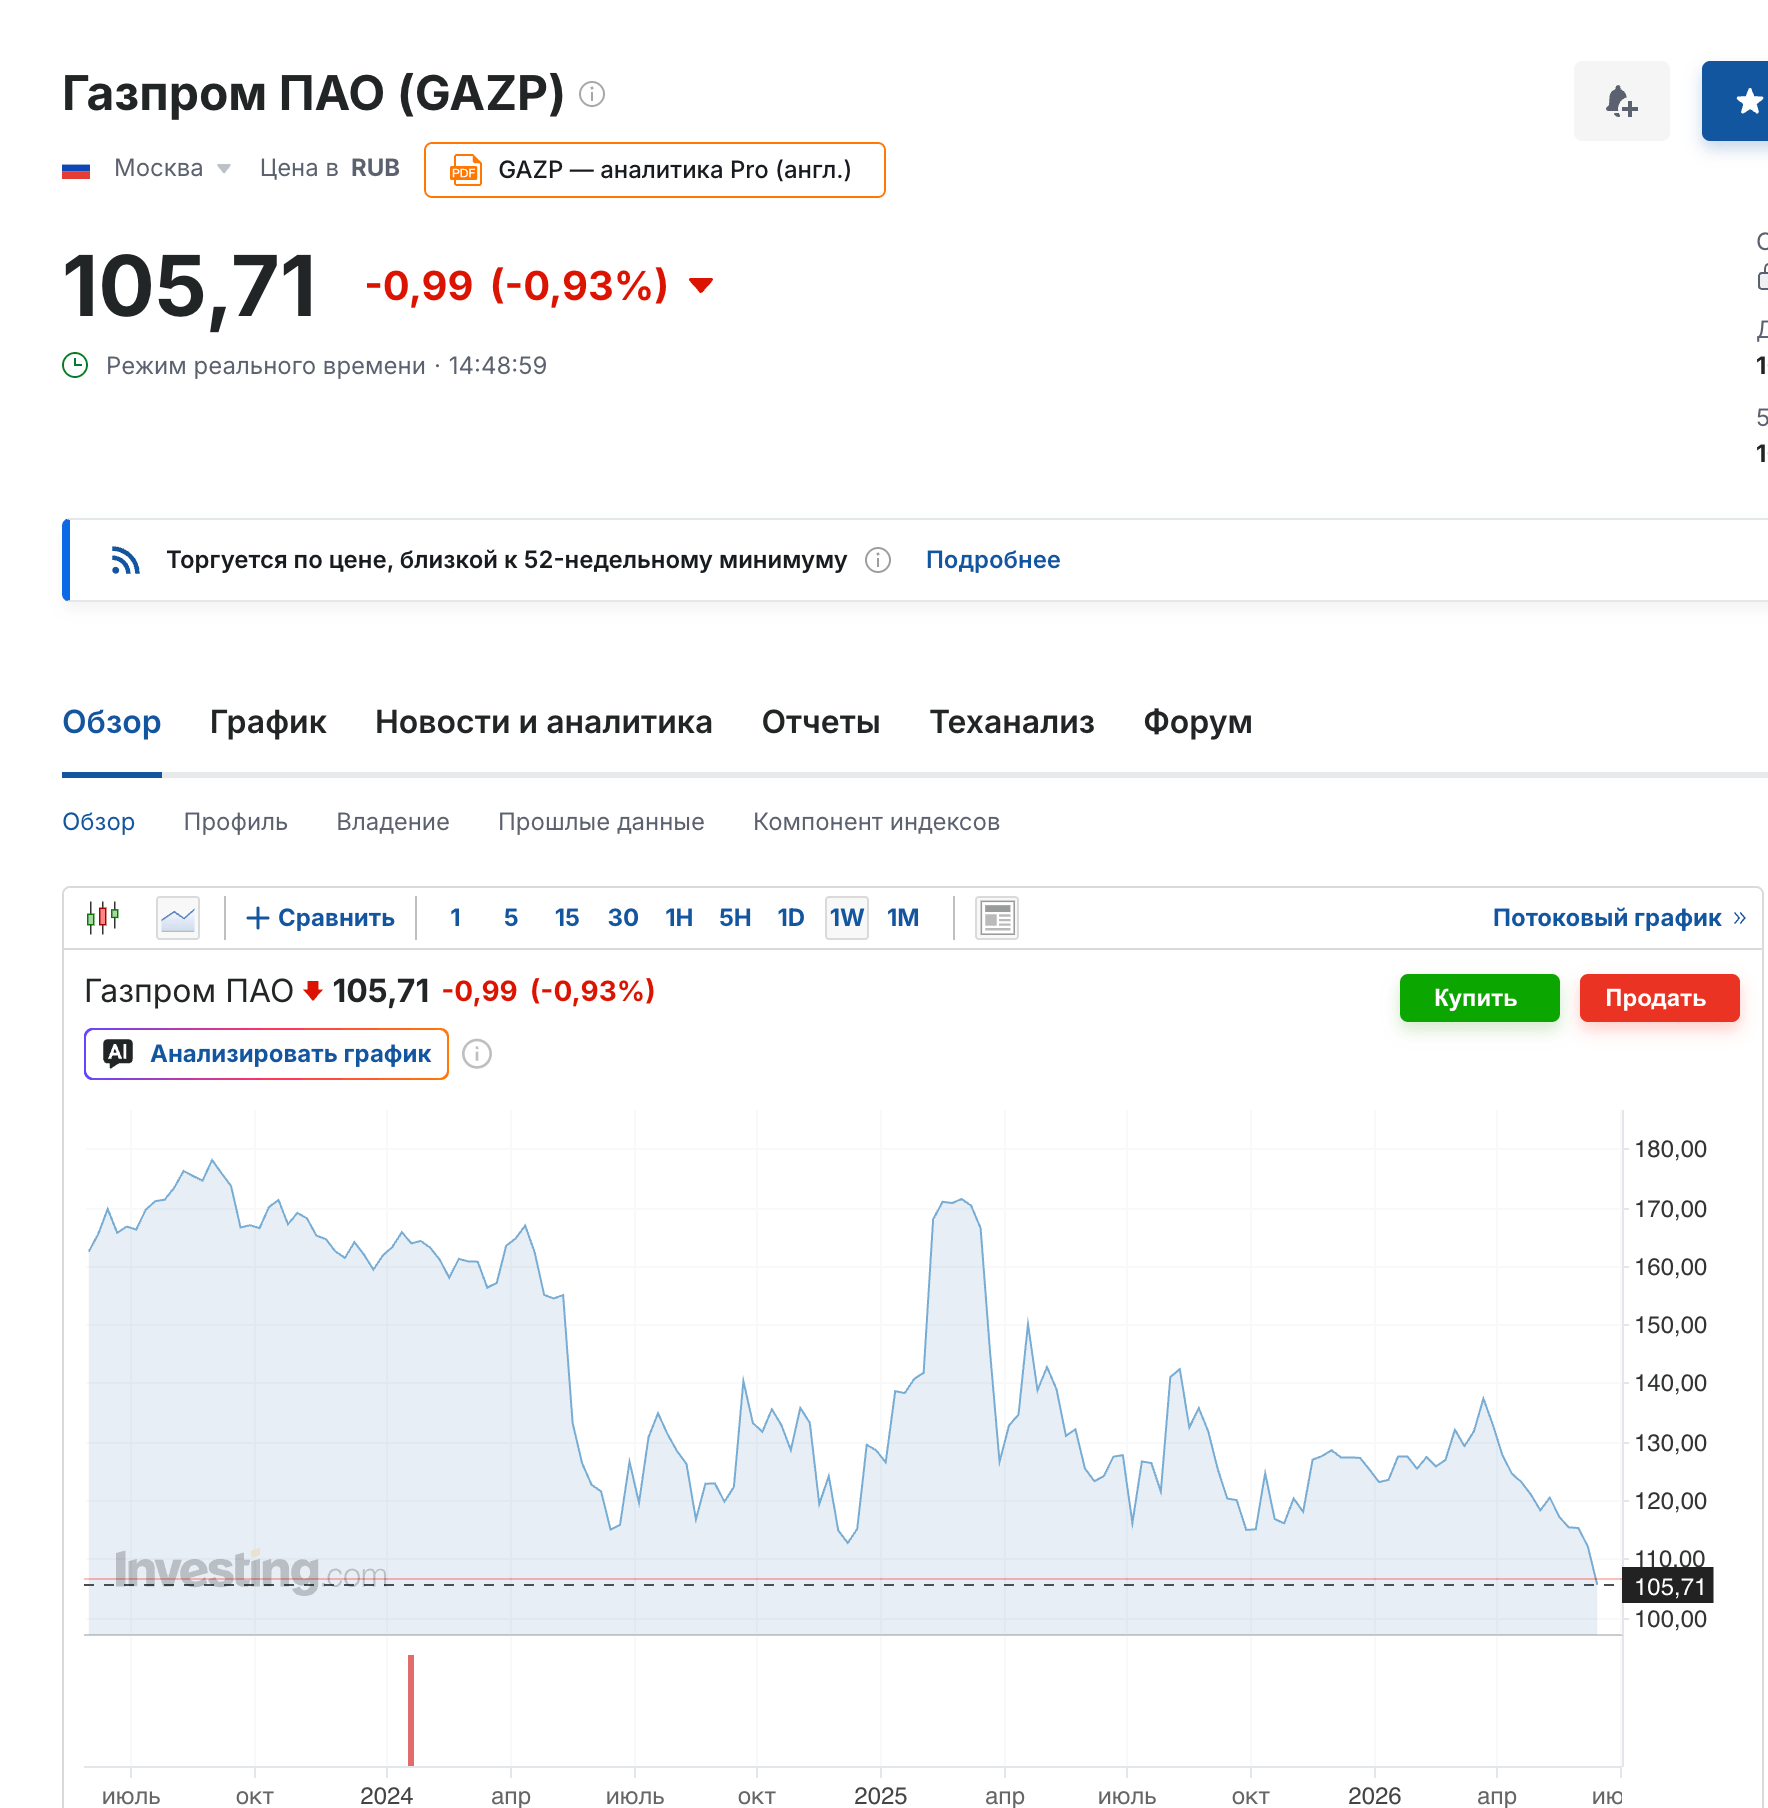The image size is (1768, 1808).
Task: Show info about 52-week minimum notice
Action: tap(878, 560)
